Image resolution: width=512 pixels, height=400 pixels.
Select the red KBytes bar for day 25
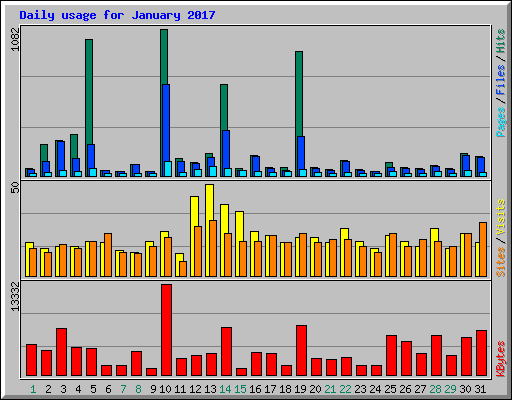(391, 356)
